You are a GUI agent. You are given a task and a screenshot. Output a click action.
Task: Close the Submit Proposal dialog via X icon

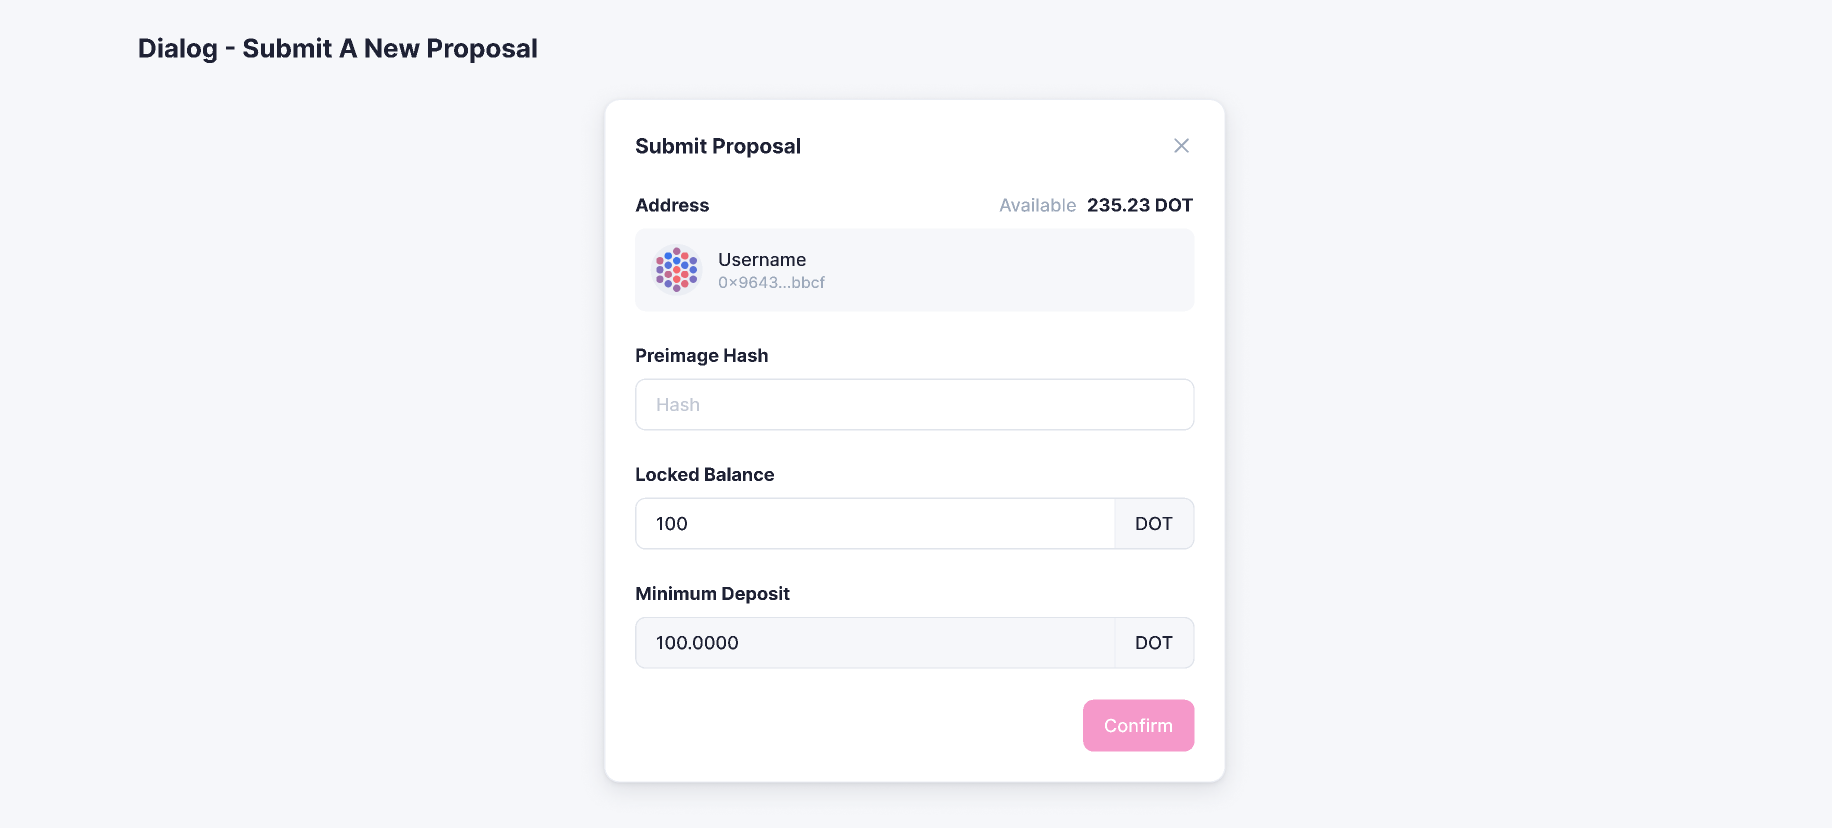[1181, 145]
